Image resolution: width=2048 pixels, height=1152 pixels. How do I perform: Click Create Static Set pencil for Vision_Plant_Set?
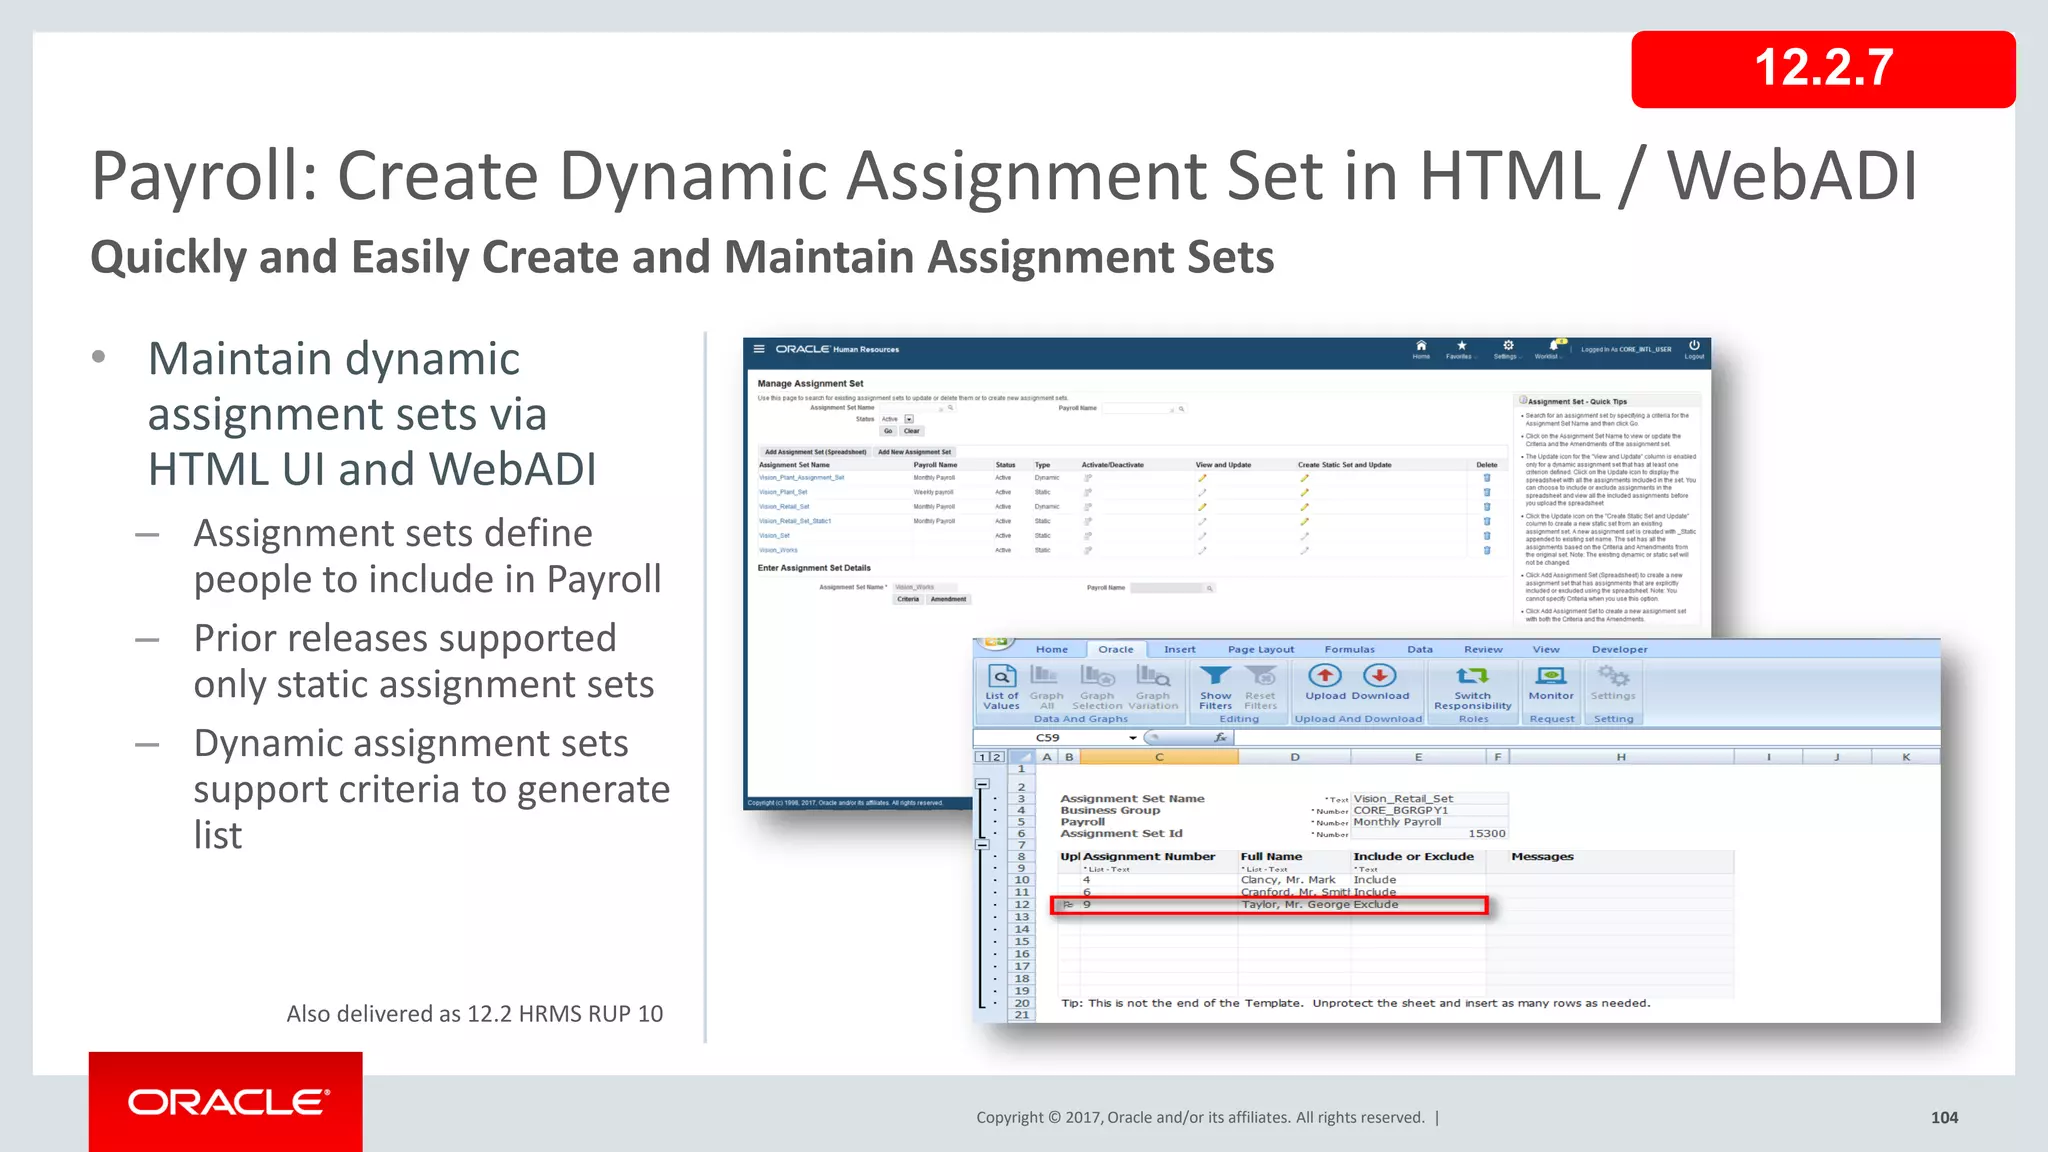tap(1304, 492)
